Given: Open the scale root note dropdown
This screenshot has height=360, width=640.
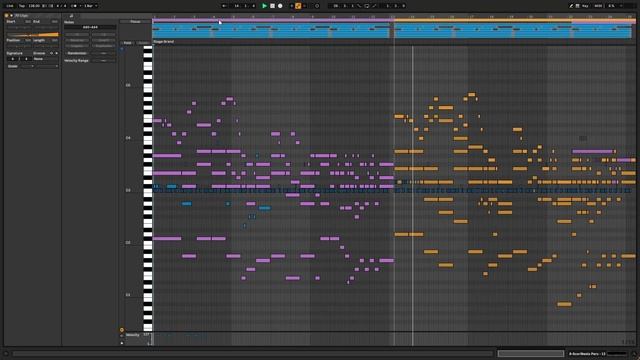Looking at the screenshot, I should [x=27, y=66].
